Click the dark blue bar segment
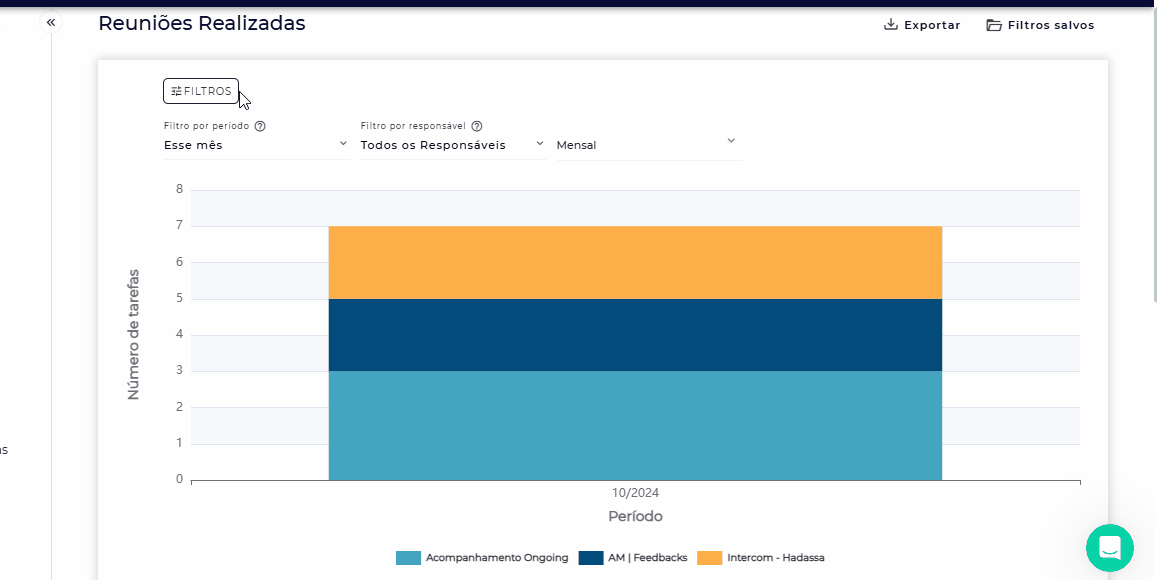The image size is (1157, 580). point(635,335)
